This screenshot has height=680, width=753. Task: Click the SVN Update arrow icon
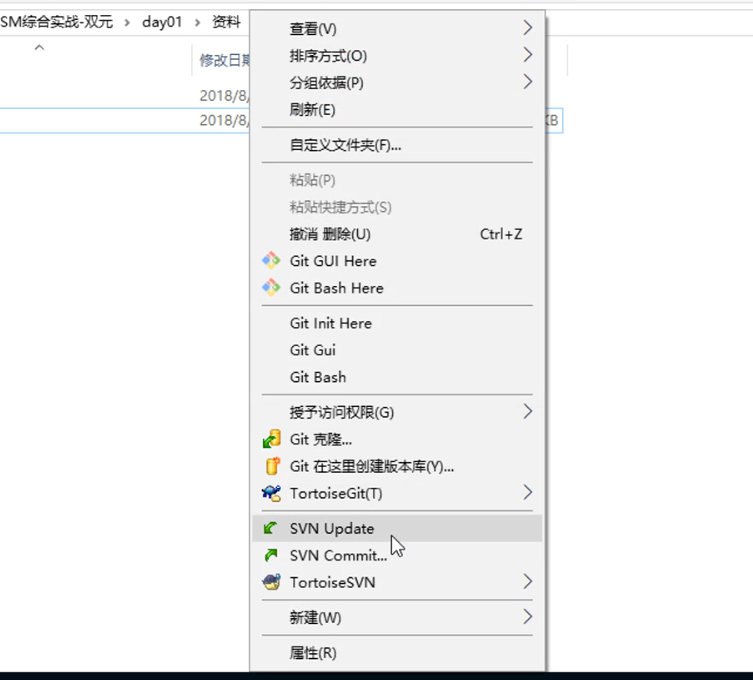pos(270,528)
